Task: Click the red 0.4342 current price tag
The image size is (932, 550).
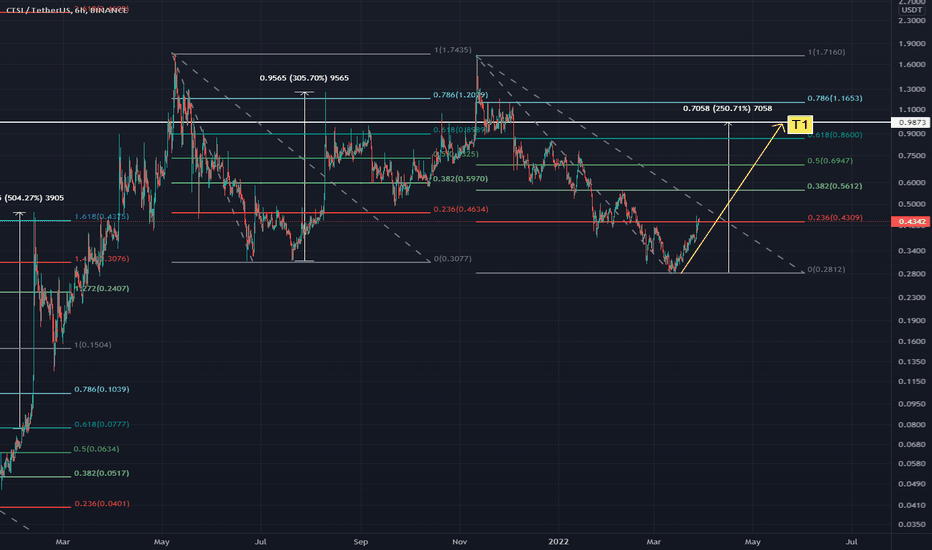Action: pos(912,222)
